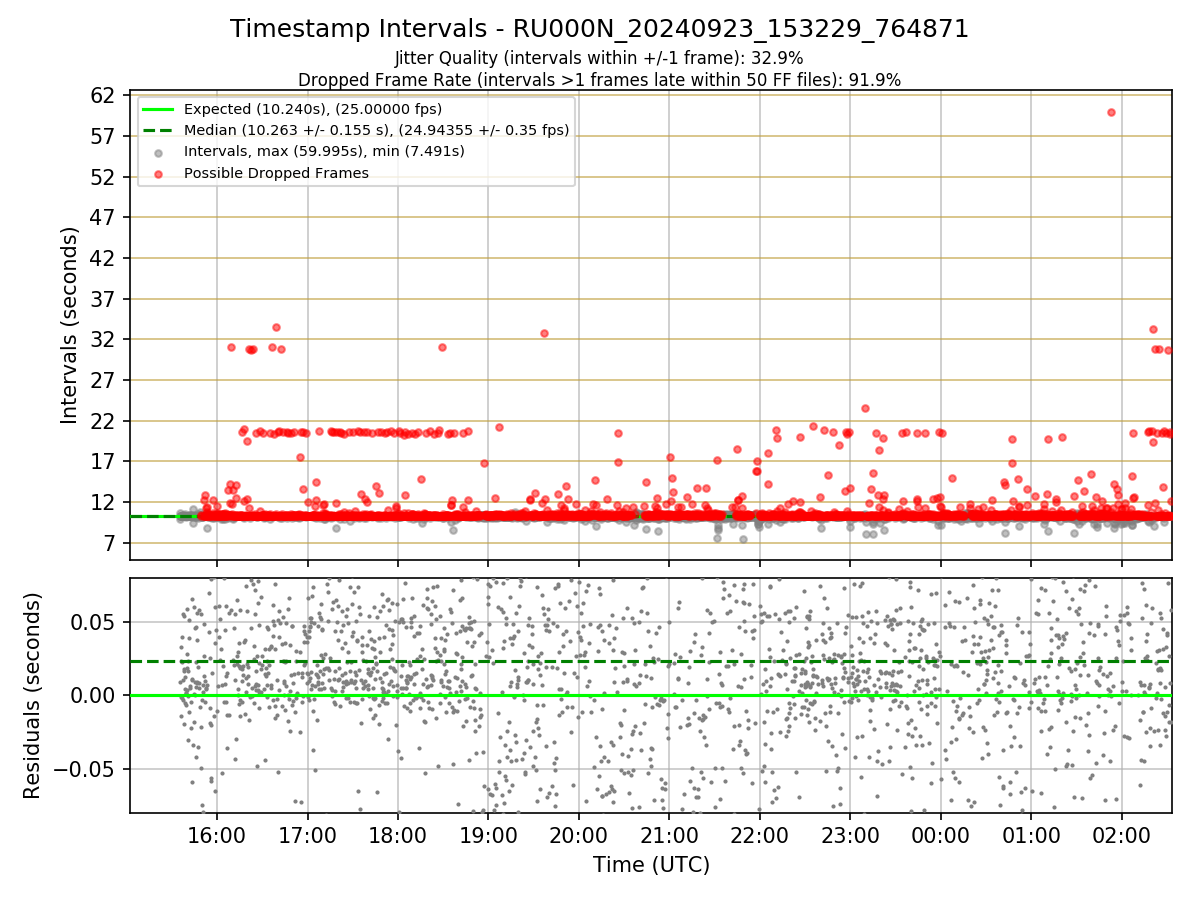Click the 20:00 x-axis tick label

click(x=578, y=835)
